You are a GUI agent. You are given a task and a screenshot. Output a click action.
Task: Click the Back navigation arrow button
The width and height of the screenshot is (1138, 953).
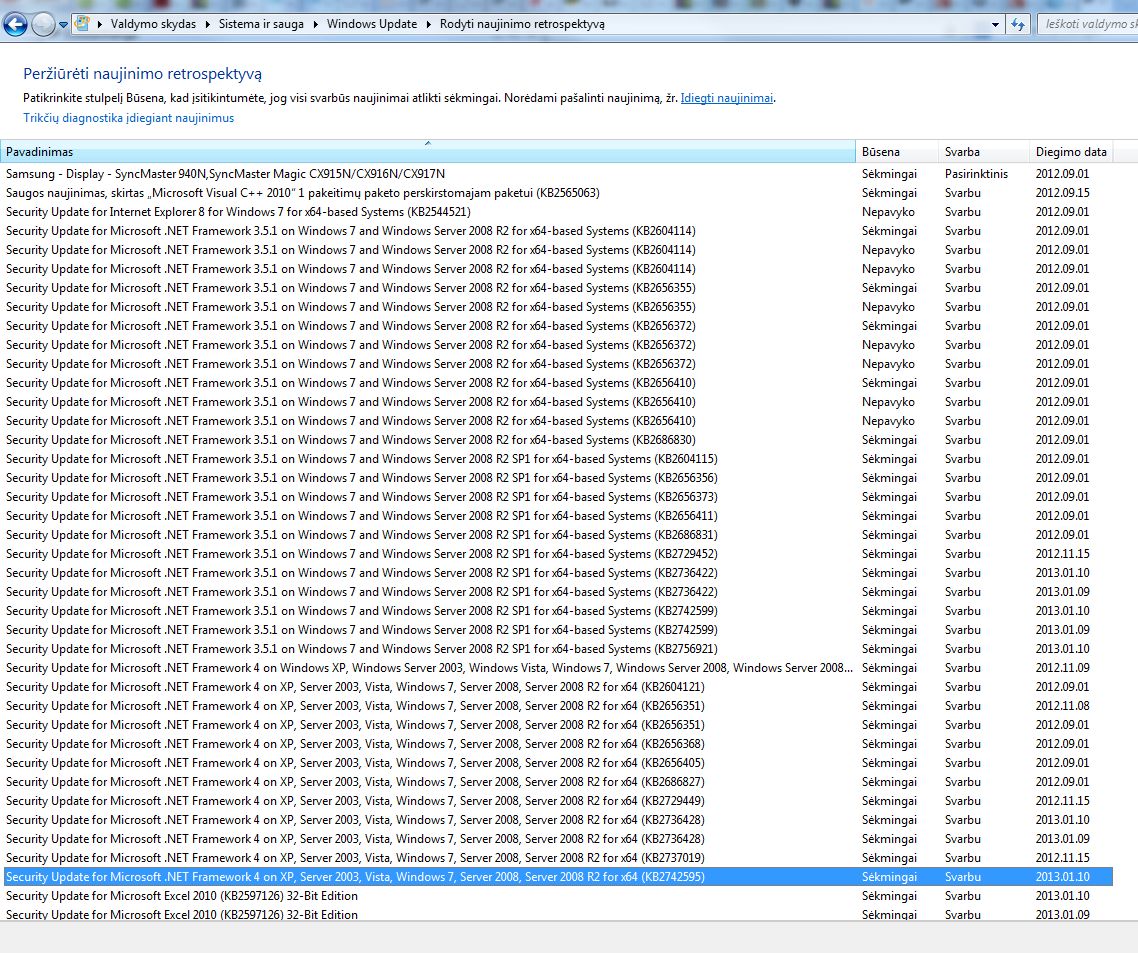(15, 25)
